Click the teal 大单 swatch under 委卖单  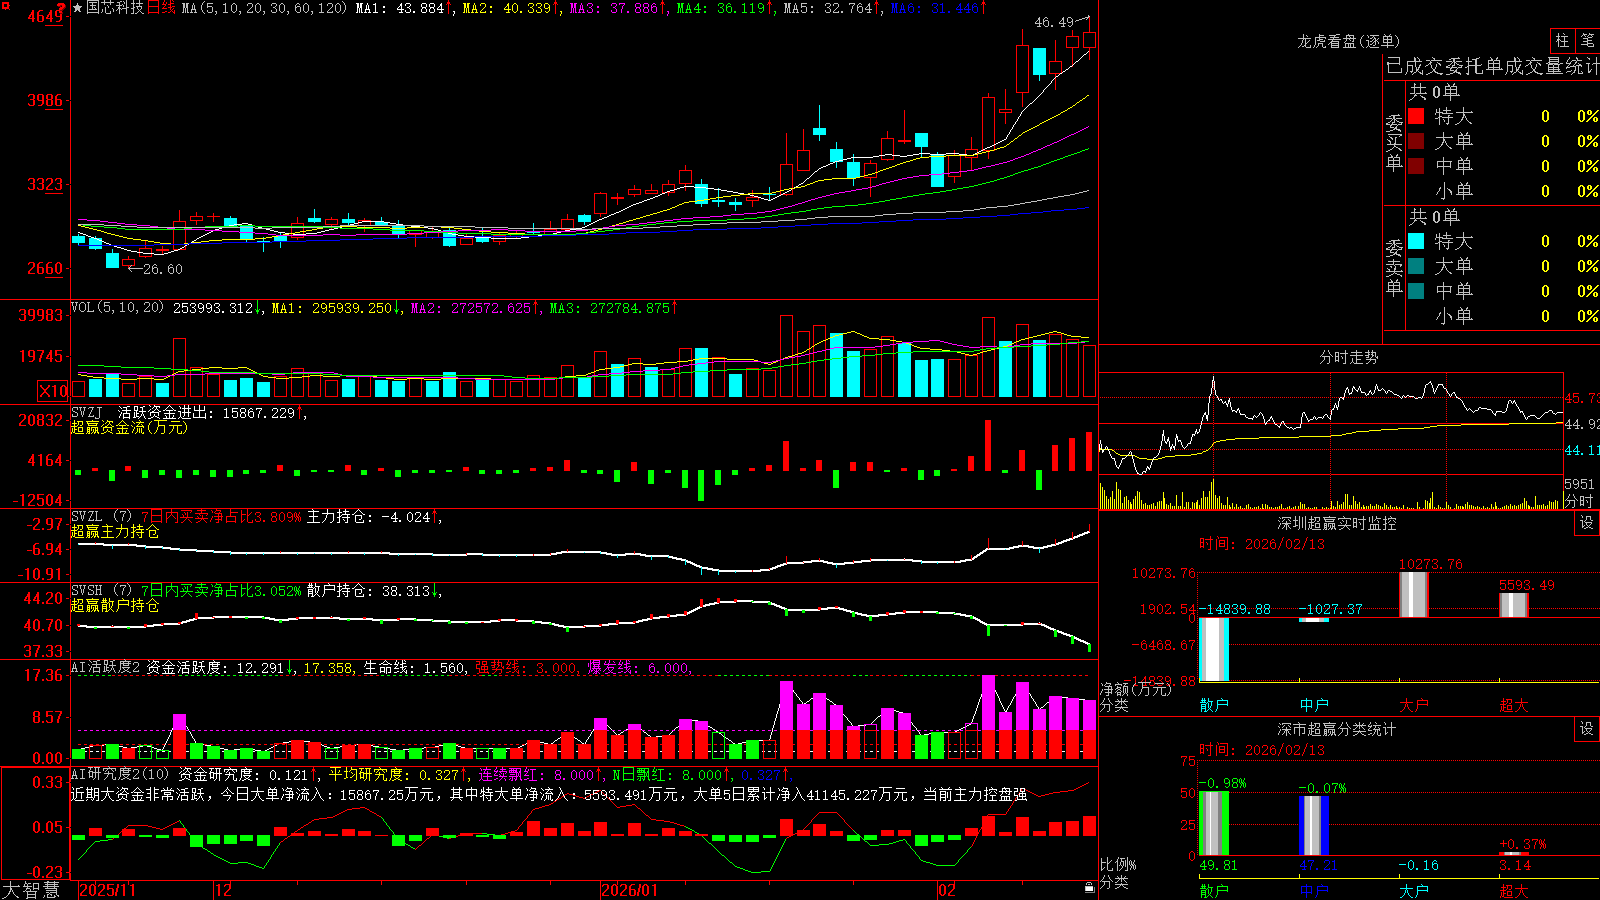tap(1416, 266)
